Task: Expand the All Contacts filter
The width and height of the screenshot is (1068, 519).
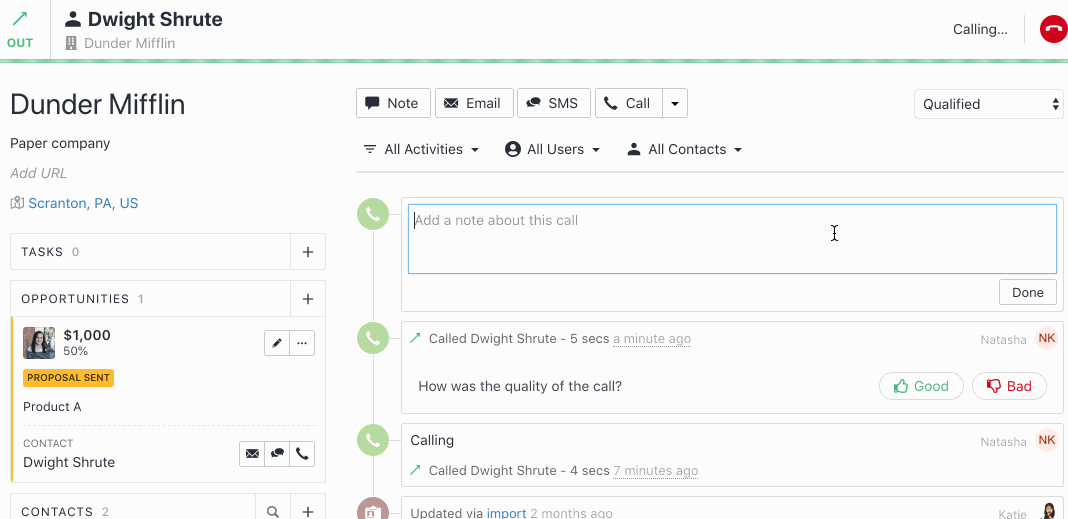Action: [x=685, y=149]
